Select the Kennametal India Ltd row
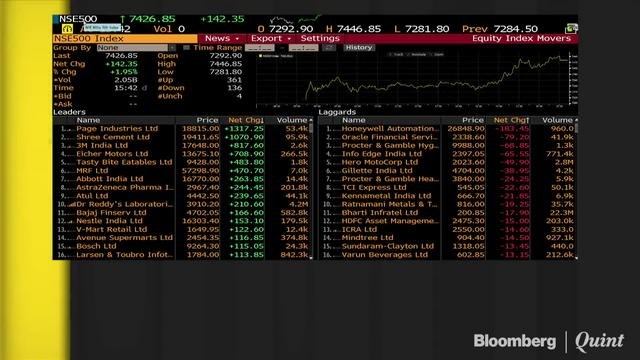Screen dimensions: 640x360 [x=446, y=196]
